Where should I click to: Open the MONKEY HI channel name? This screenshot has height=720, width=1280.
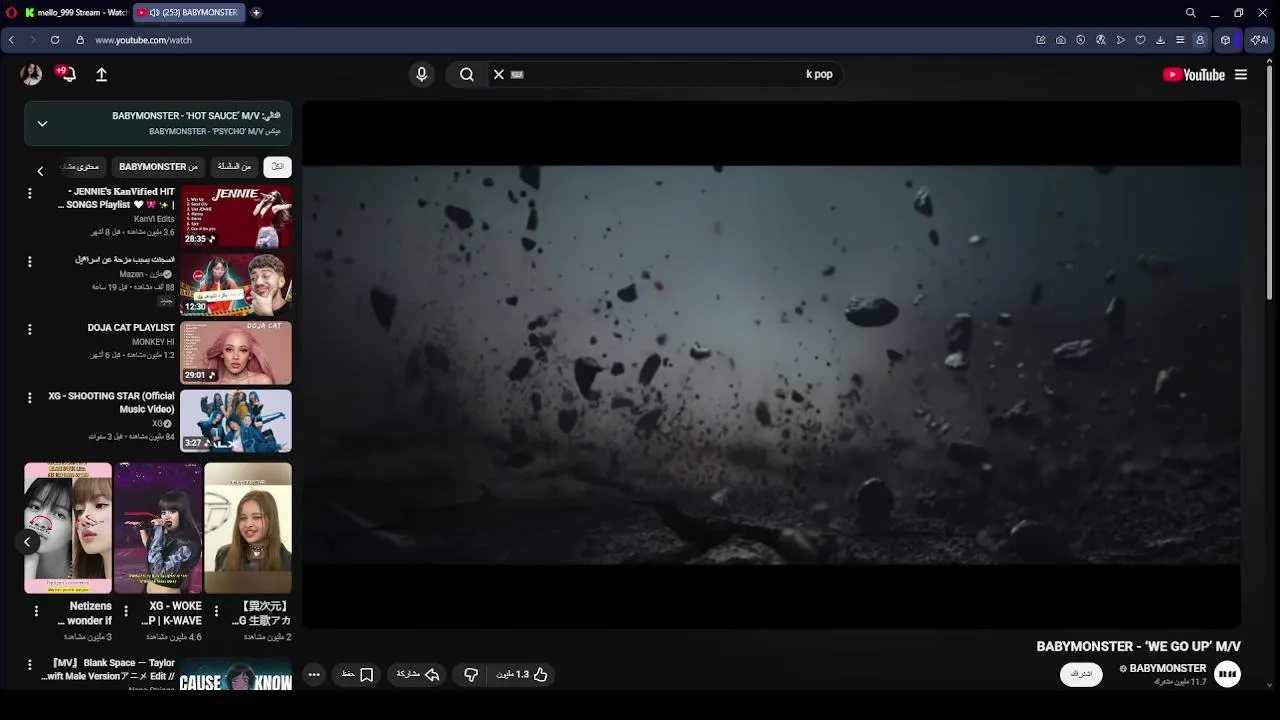(x=153, y=342)
